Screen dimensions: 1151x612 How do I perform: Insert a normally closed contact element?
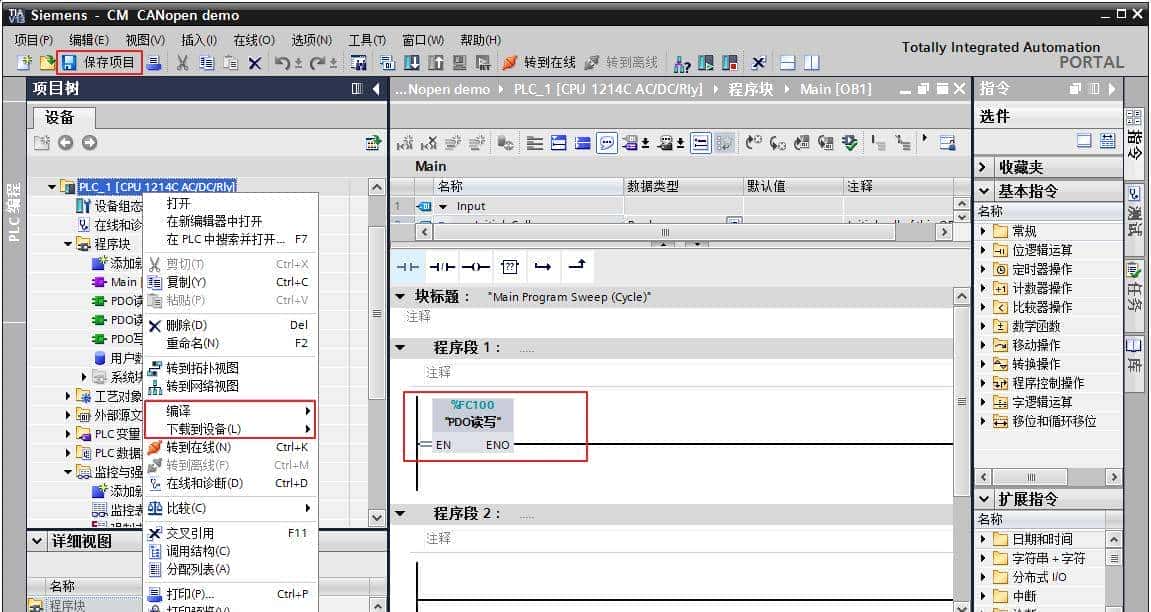(x=443, y=266)
